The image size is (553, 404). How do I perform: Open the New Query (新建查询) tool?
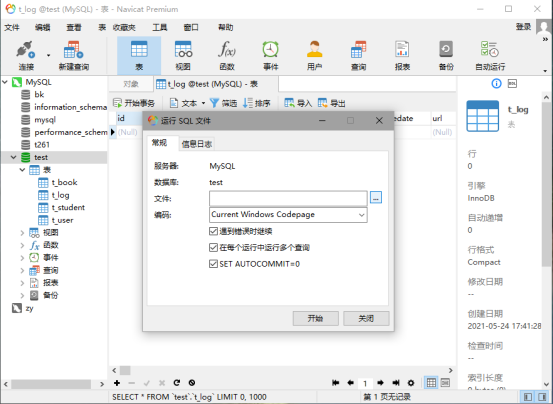73,56
